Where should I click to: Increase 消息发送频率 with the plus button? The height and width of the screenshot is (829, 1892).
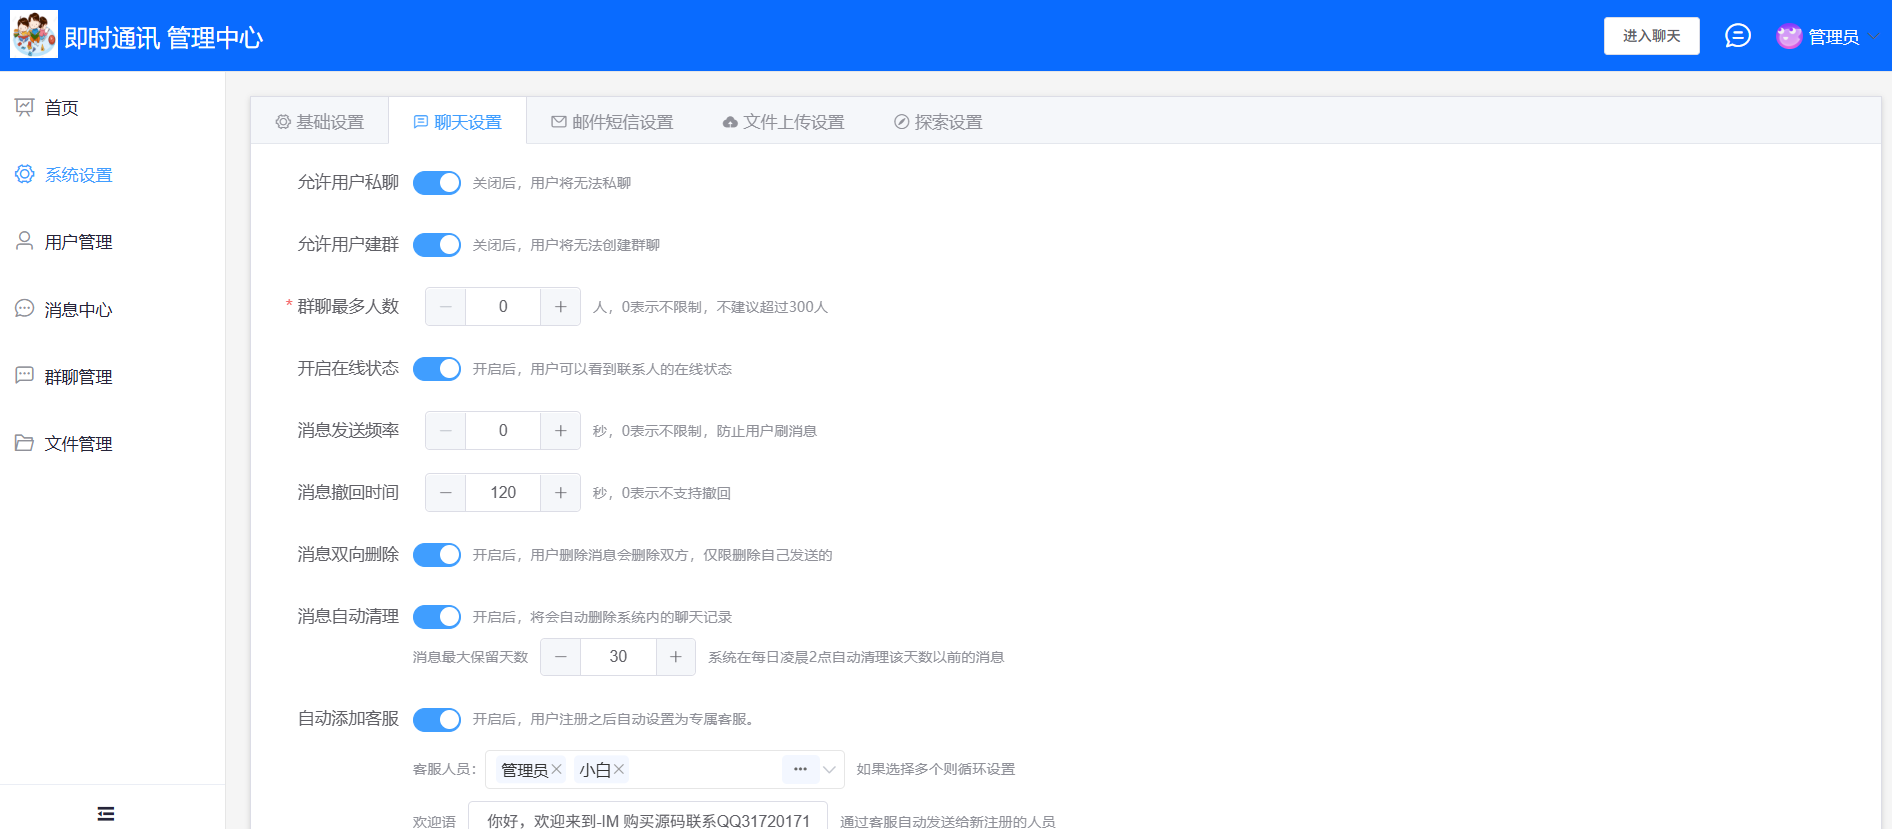pyautogui.click(x=560, y=431)
